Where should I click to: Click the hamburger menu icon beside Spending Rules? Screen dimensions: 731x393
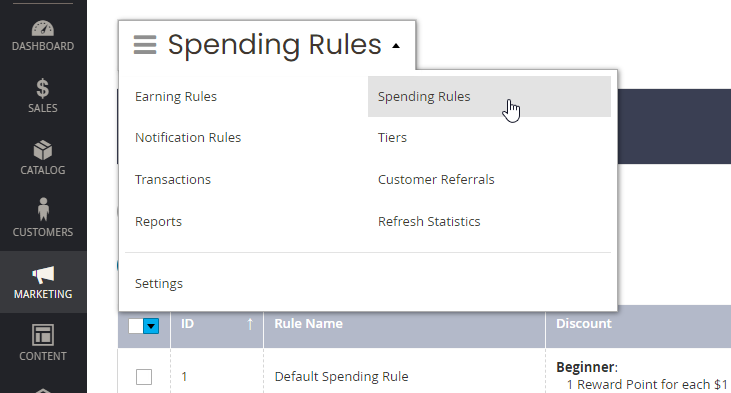(145, 45)
